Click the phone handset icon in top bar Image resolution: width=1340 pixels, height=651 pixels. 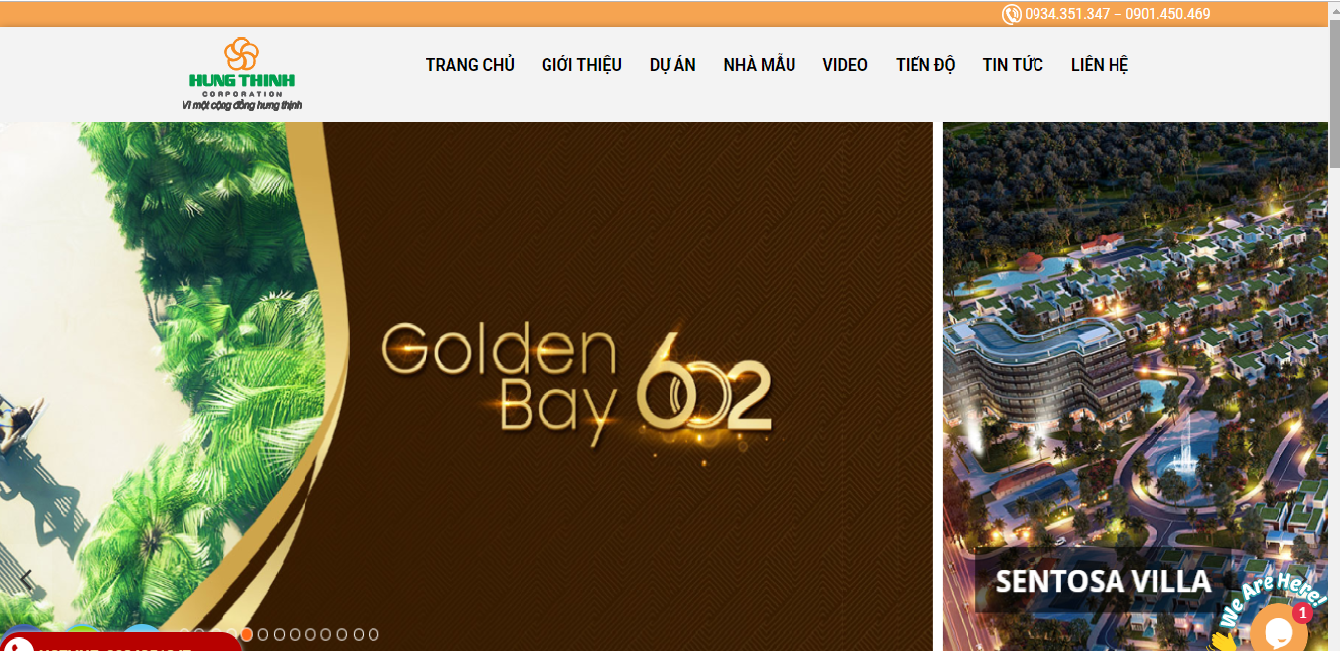click(x=1012, y=14)
